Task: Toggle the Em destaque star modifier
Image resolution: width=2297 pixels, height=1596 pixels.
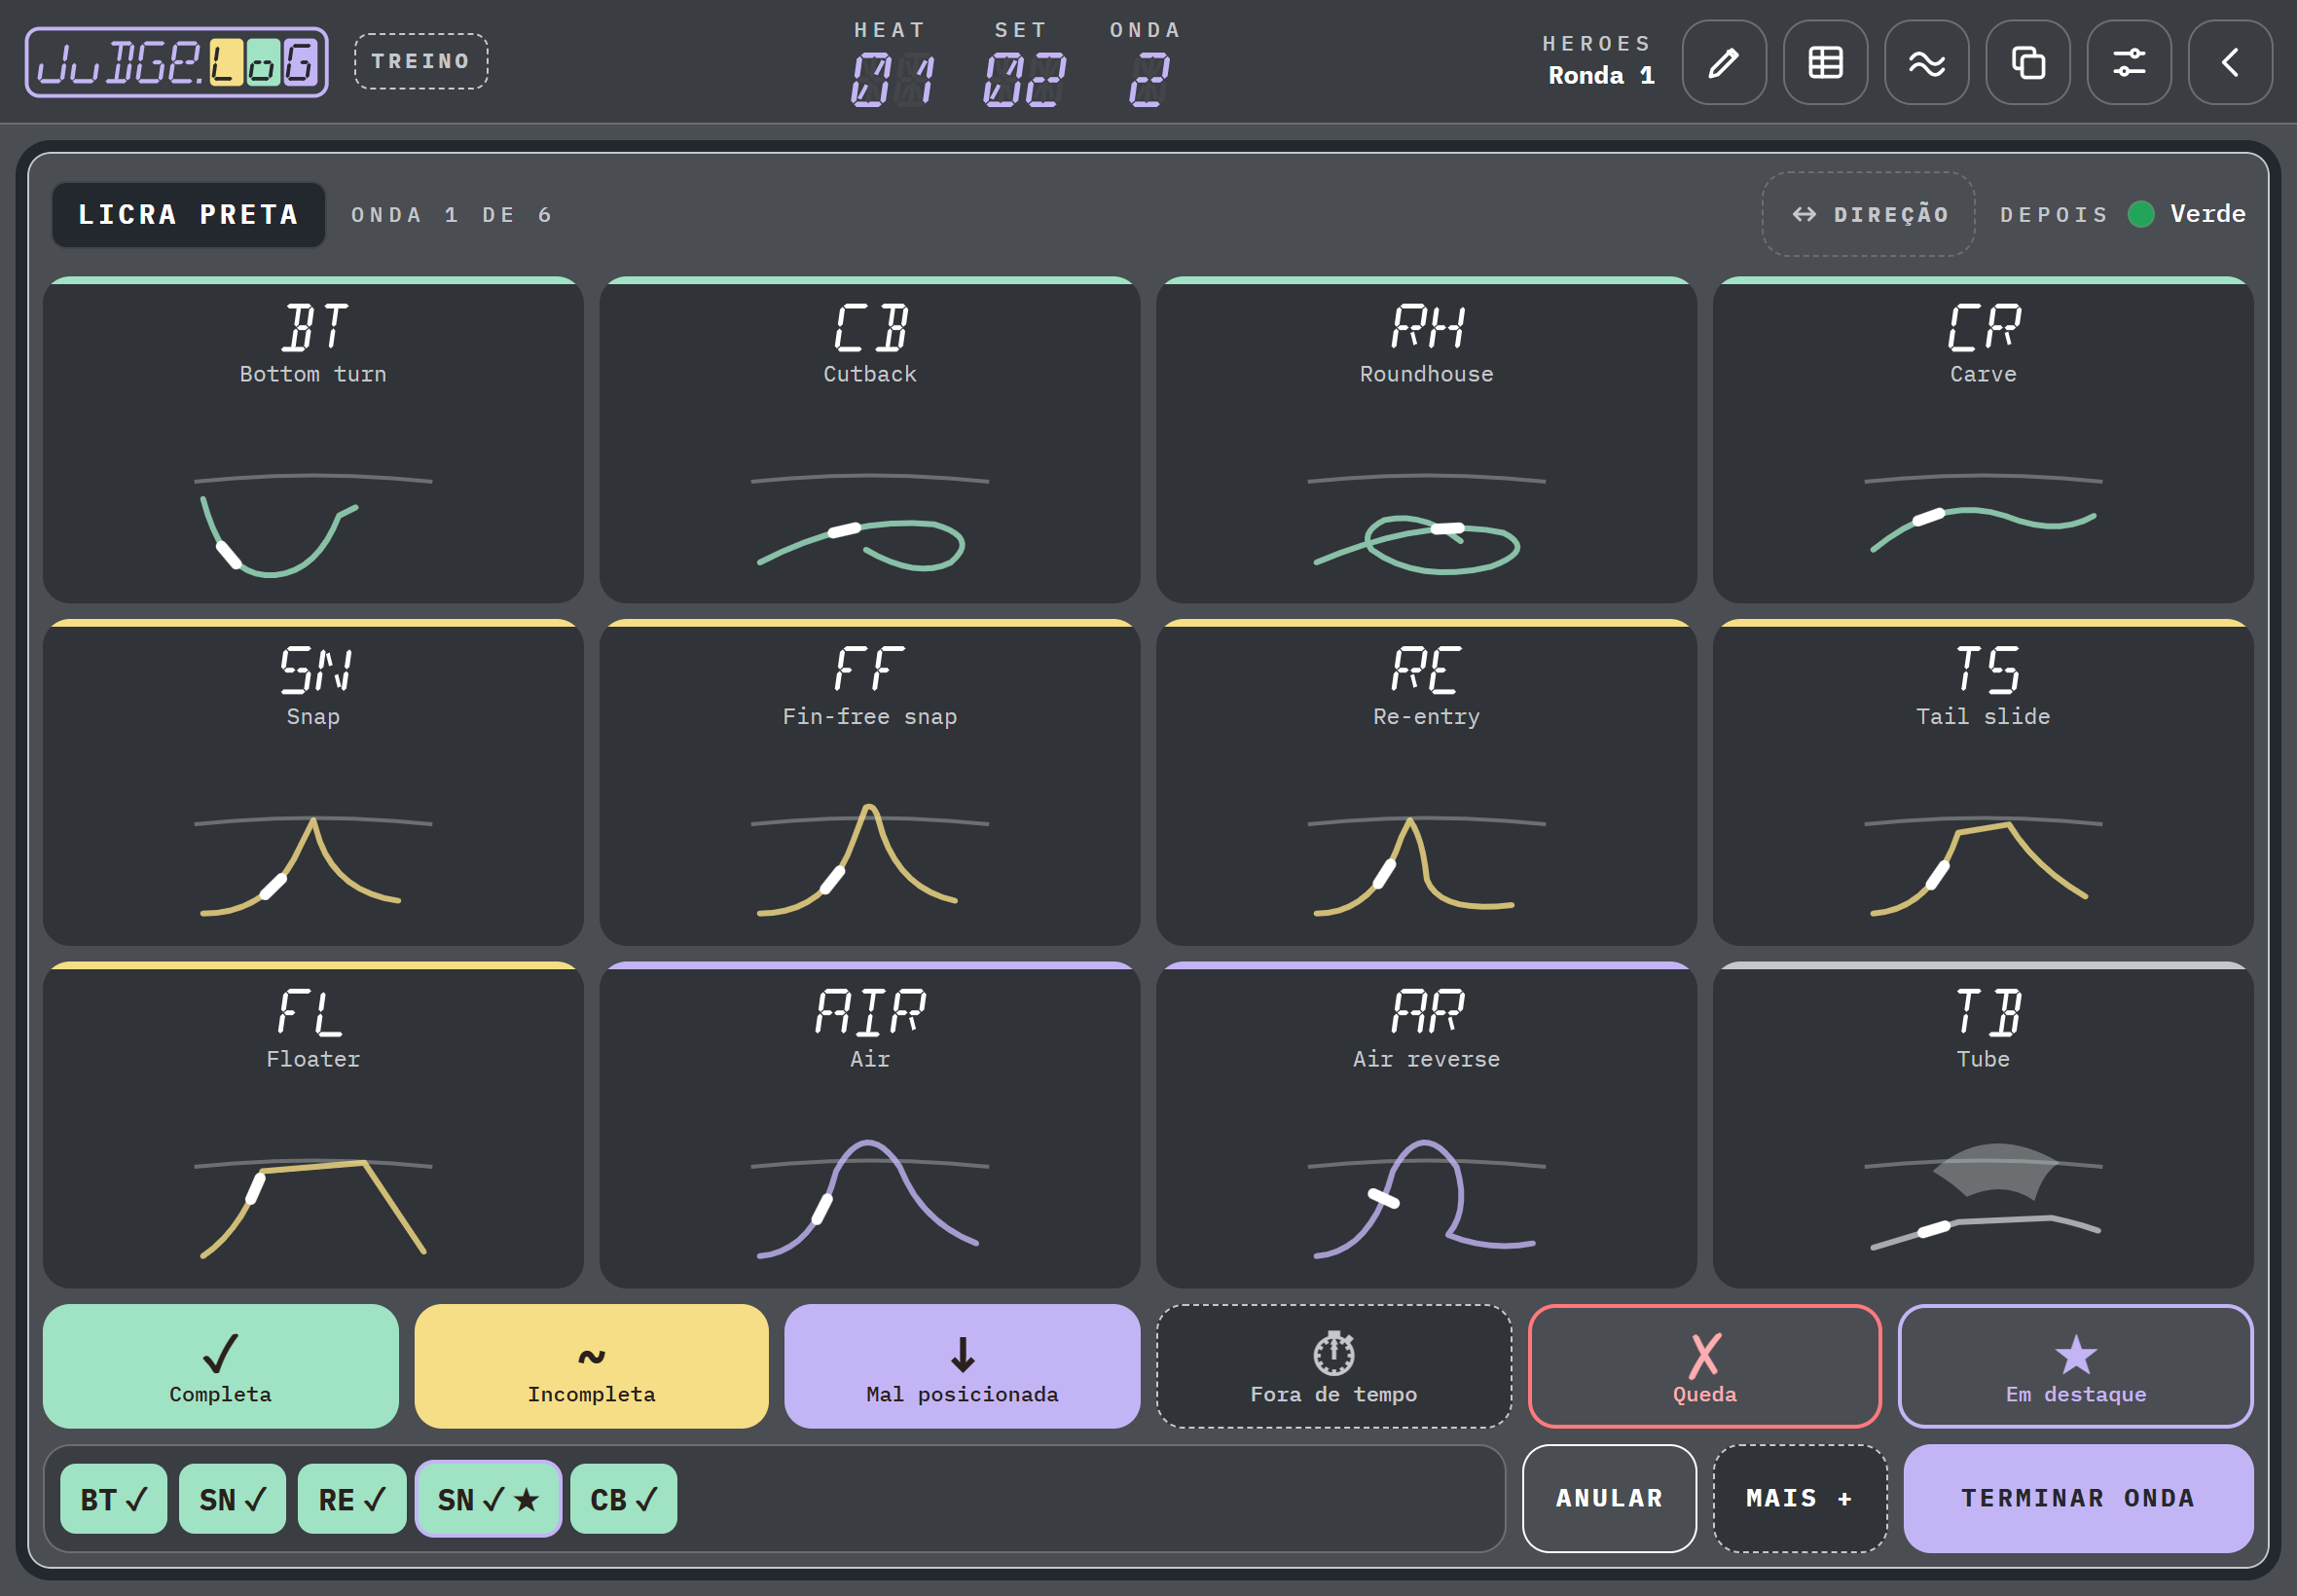Action: 2075,1366
